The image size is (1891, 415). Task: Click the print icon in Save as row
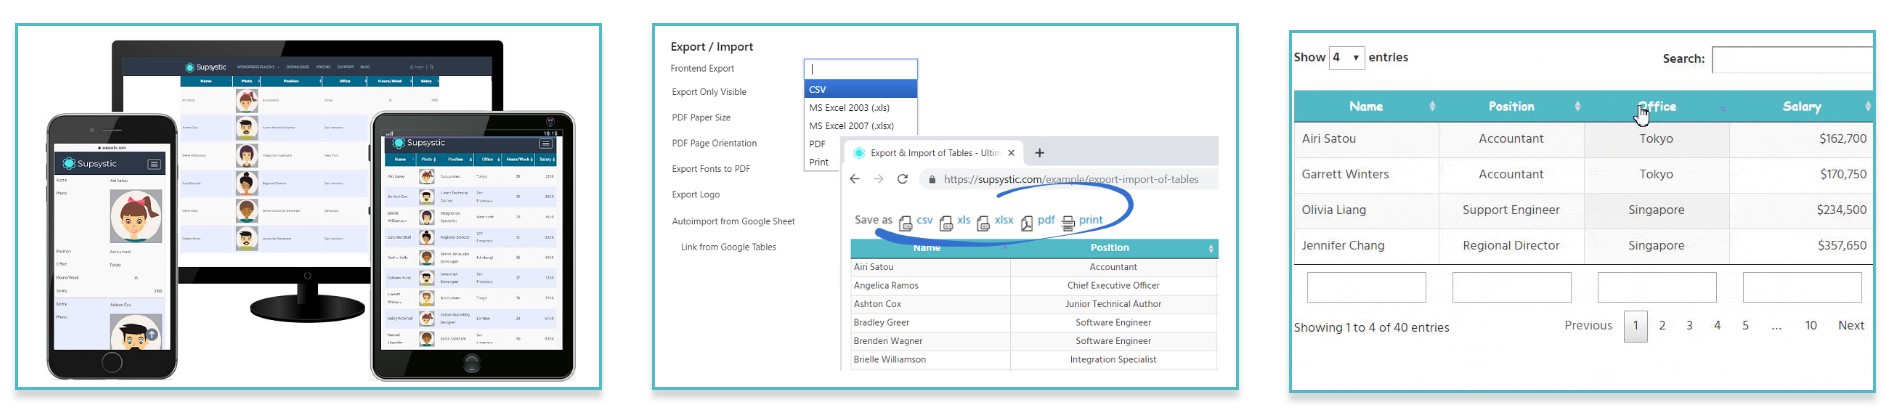click(x=1068, y=222)
